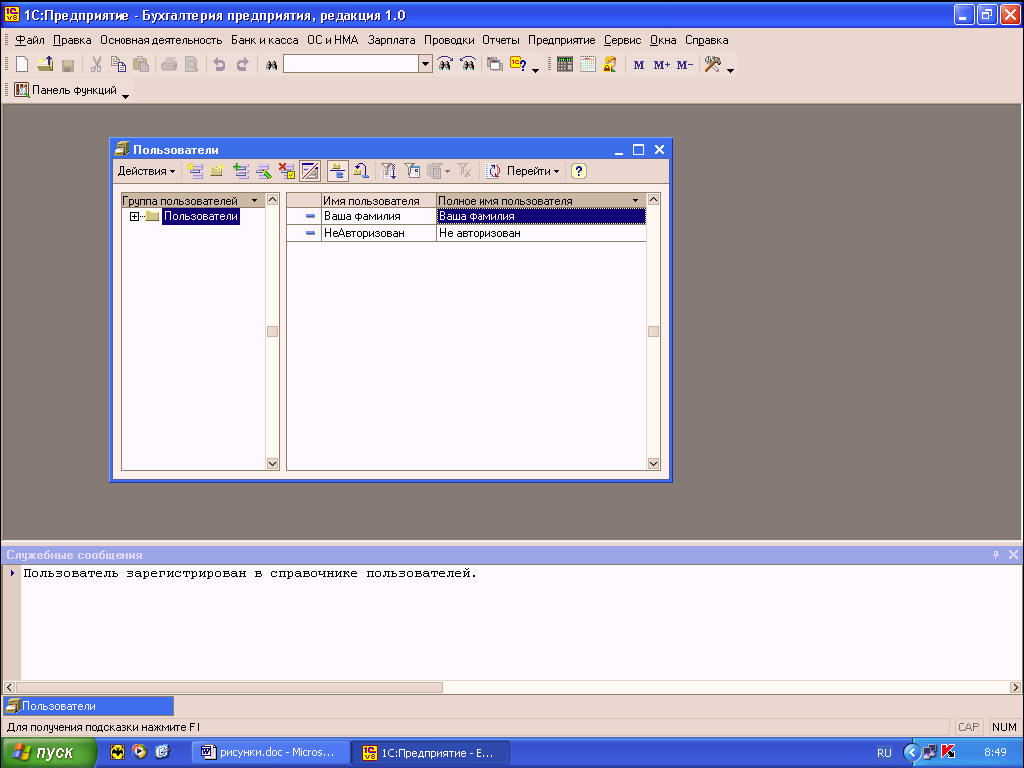Image resolution: width=1024 pixels, height=768 pixels.
Task: Click the yellow help question mark icon
Action: click(x=578, y=171)
